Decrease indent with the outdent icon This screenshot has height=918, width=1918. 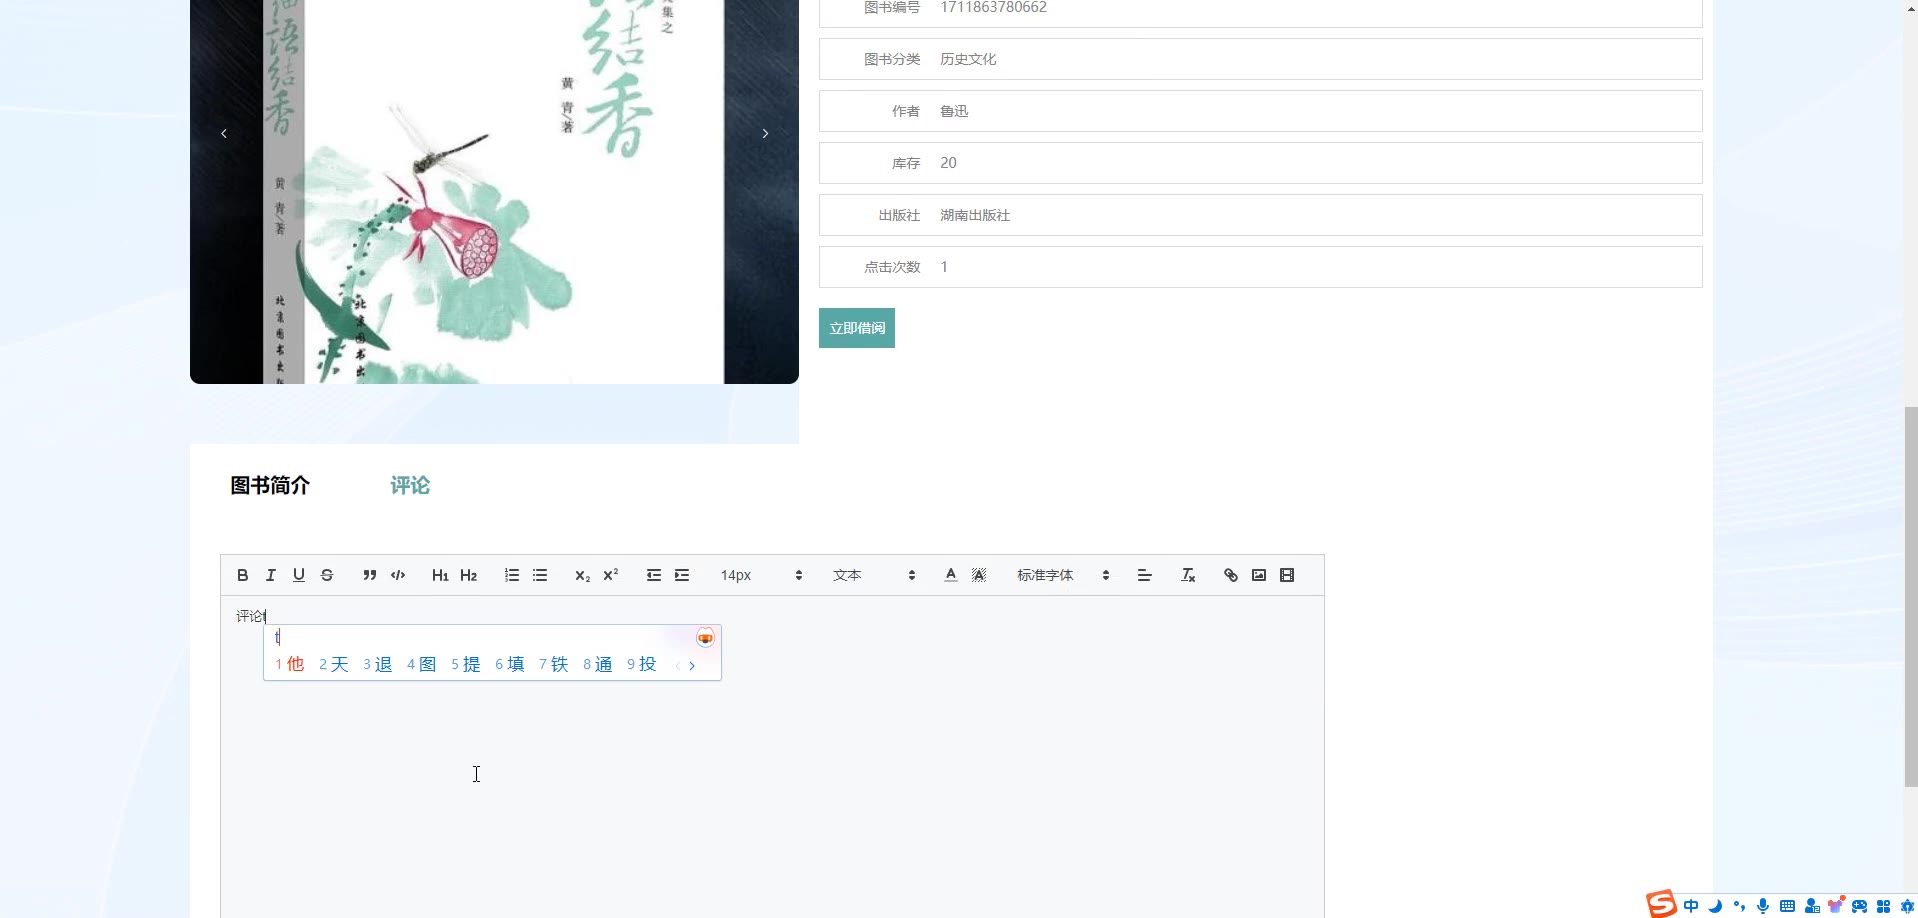654,575
